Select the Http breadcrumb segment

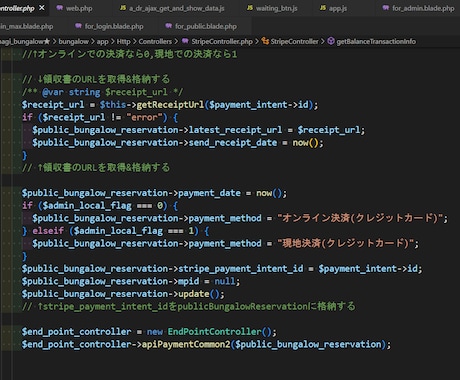[123, 41]
